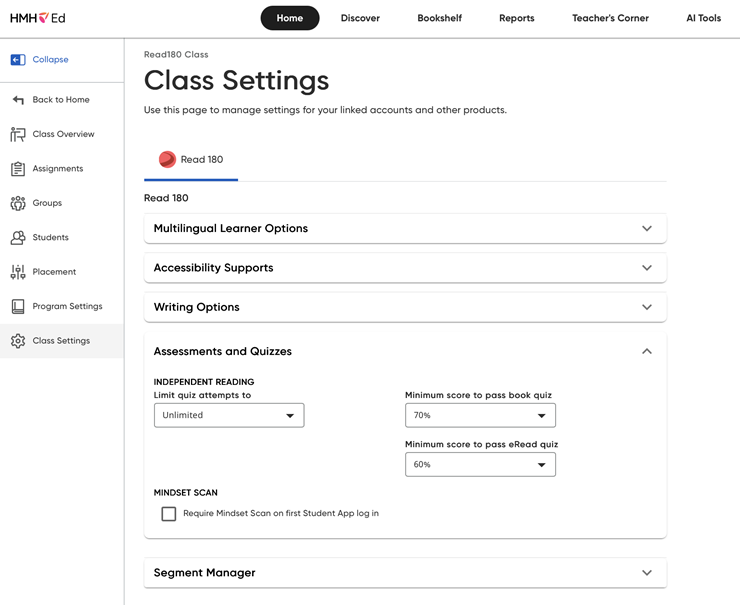Click the Class Overview icon

tap(18, 134)
